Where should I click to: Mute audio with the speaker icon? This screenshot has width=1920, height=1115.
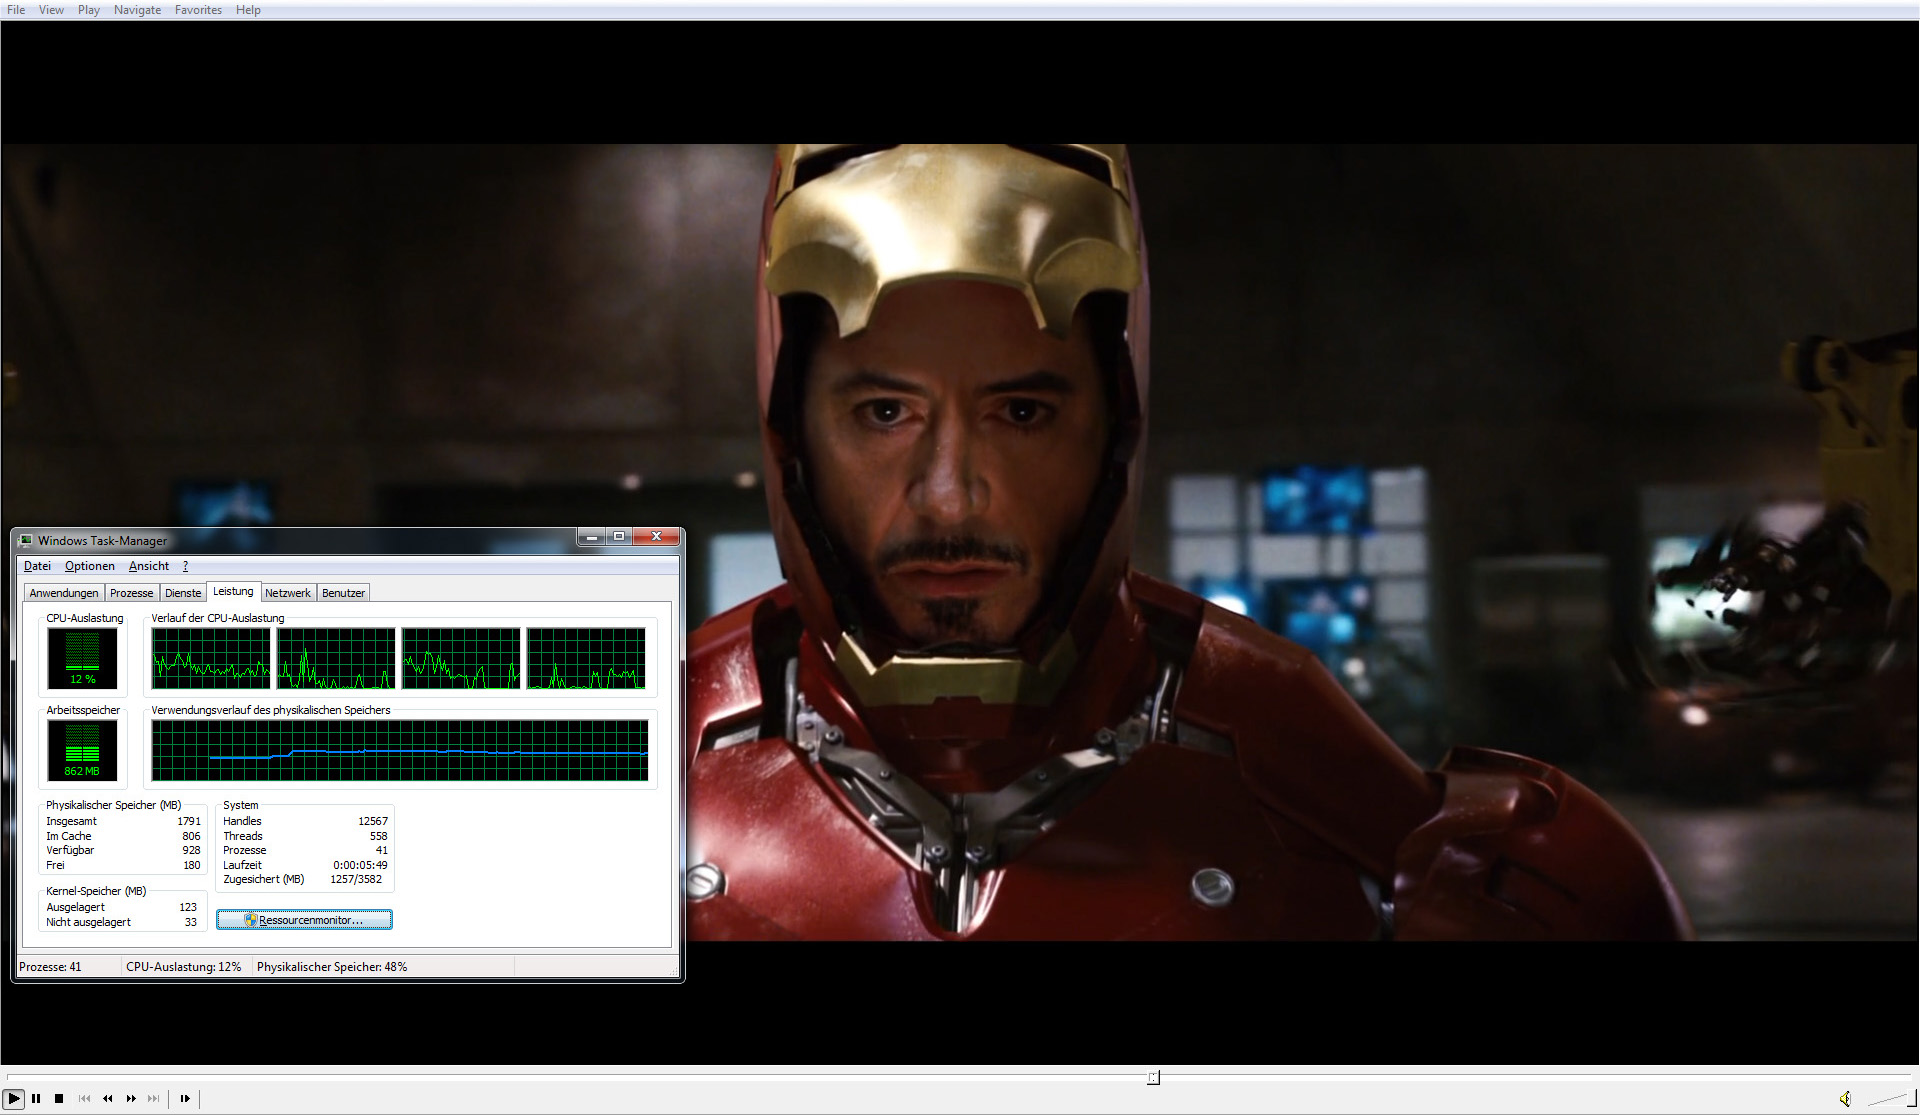1845,1098
